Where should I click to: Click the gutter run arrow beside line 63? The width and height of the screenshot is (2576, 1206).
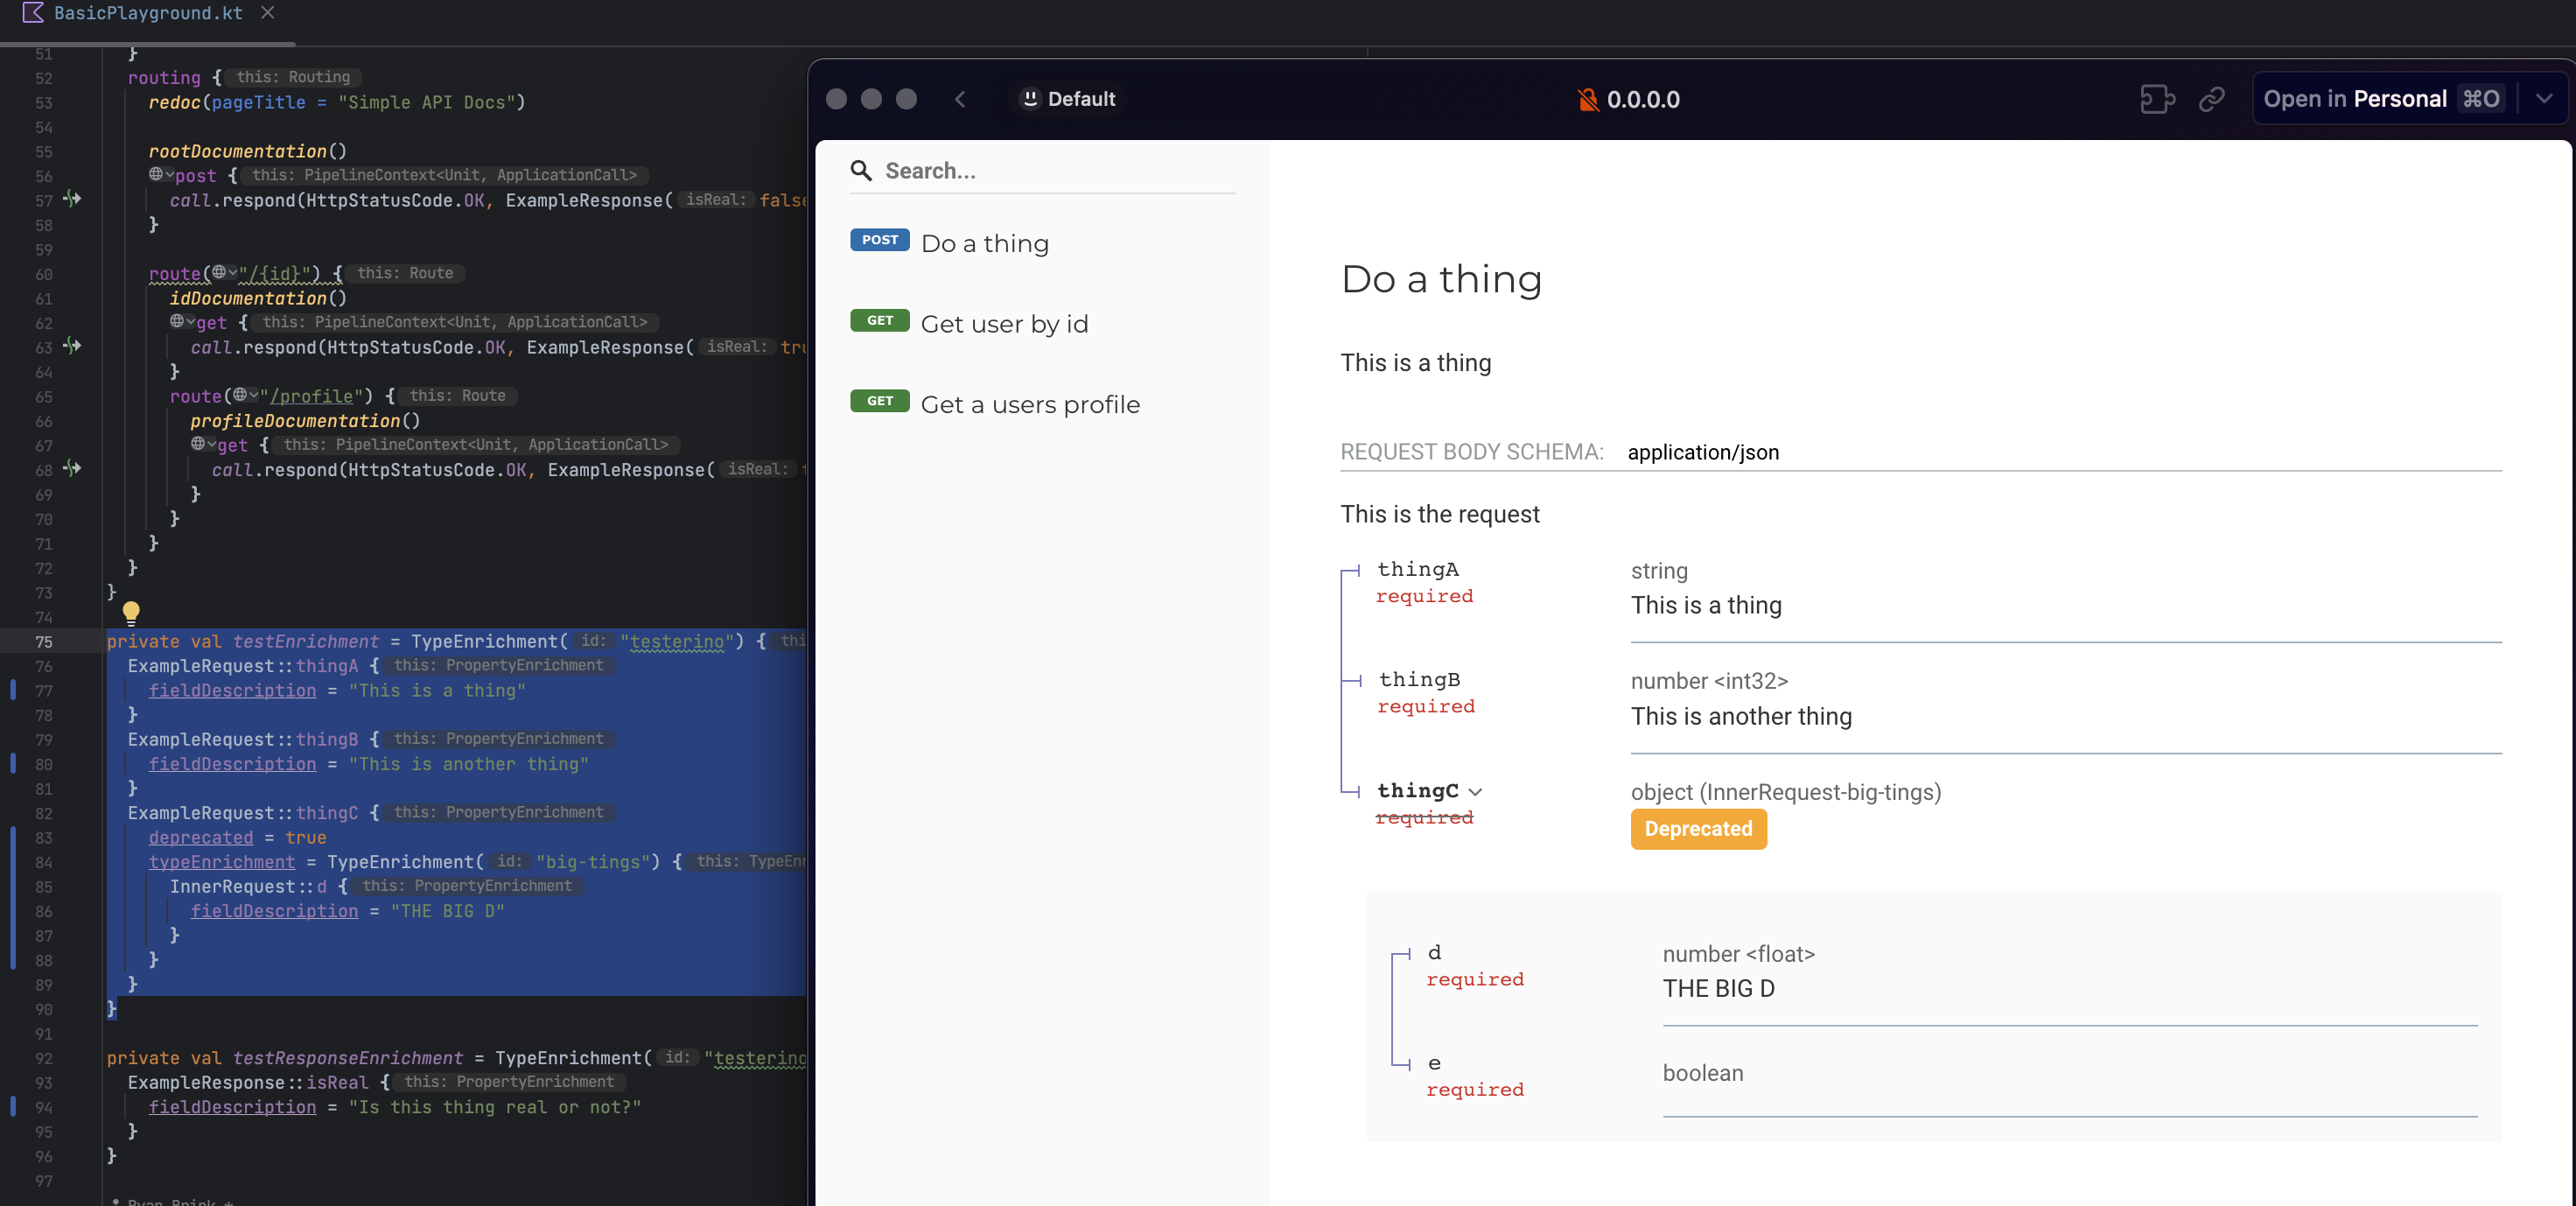click(x=72, y=347)
